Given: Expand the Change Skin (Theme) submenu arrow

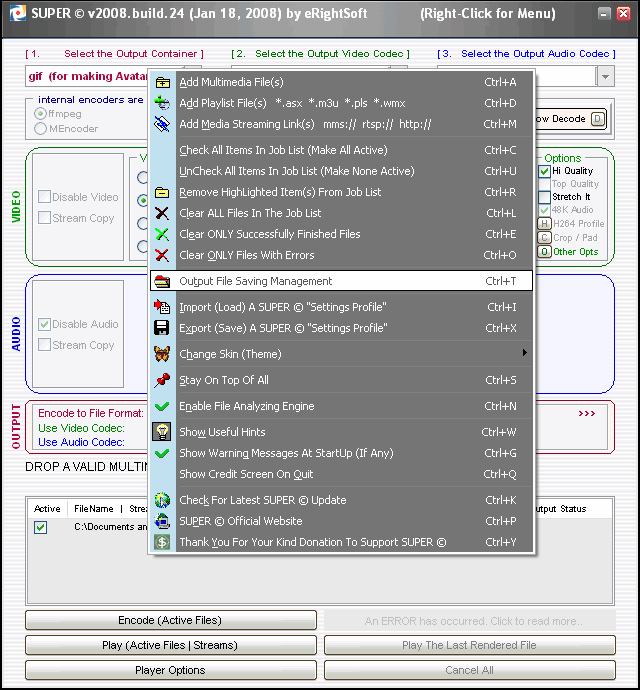Looking at the screenshot, I should pos(524,352).
